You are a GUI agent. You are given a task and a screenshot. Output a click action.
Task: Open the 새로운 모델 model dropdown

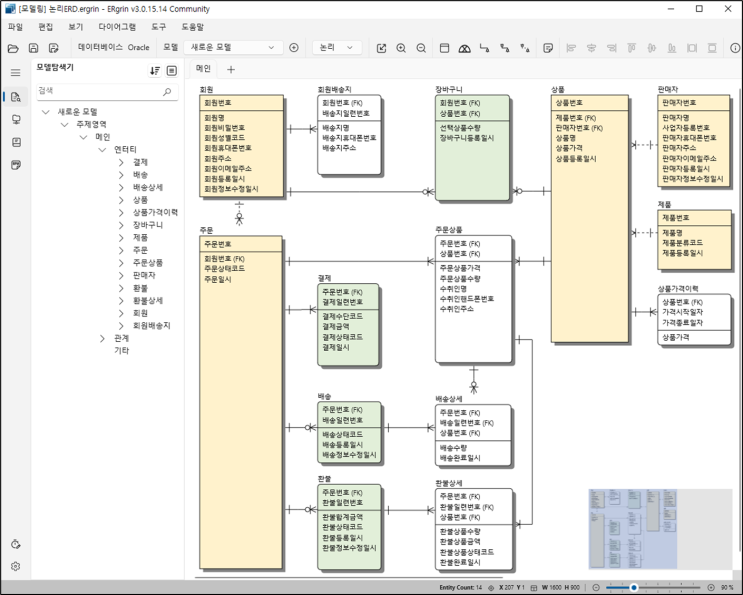click(233, 47)
